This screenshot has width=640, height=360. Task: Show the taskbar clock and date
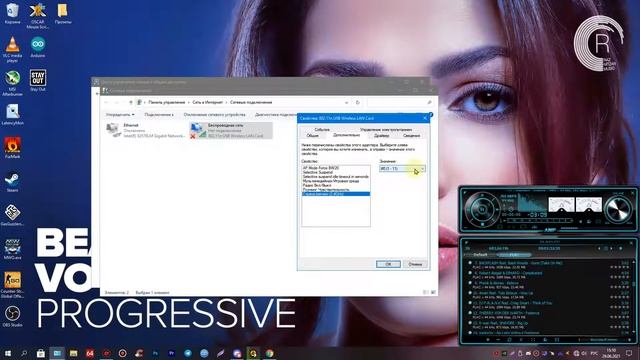click(611, 353)
